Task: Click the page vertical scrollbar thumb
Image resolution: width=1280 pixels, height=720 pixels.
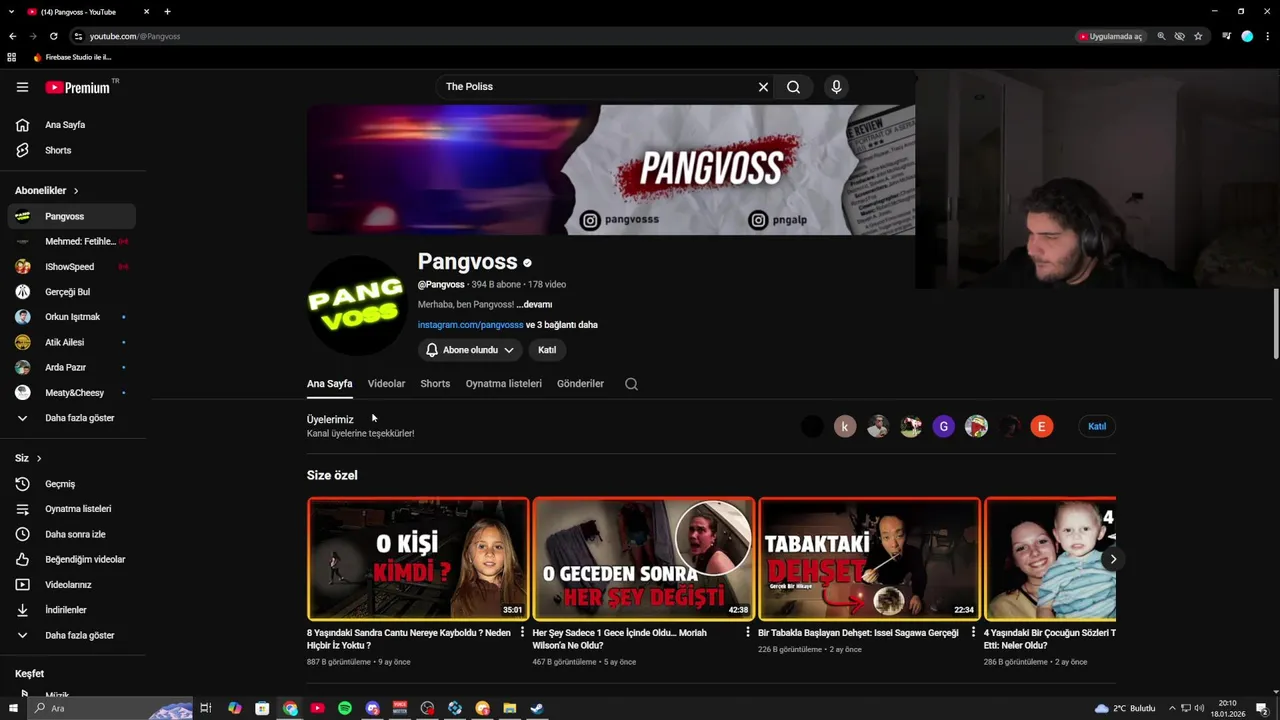Action: [x=1275, y=322]
